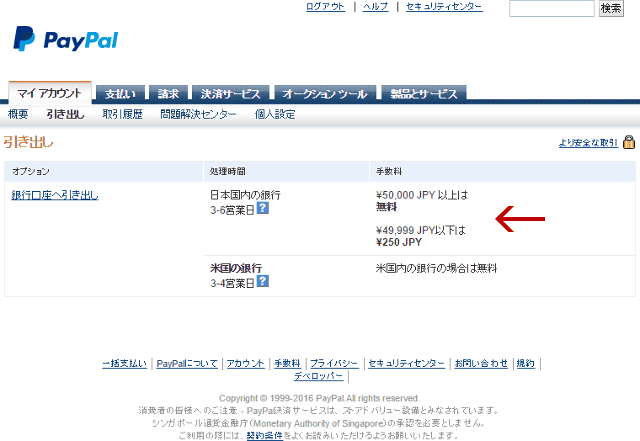Open 個人設定 submenu item
This screenshot has height=441, width=640.
(275, 114)
